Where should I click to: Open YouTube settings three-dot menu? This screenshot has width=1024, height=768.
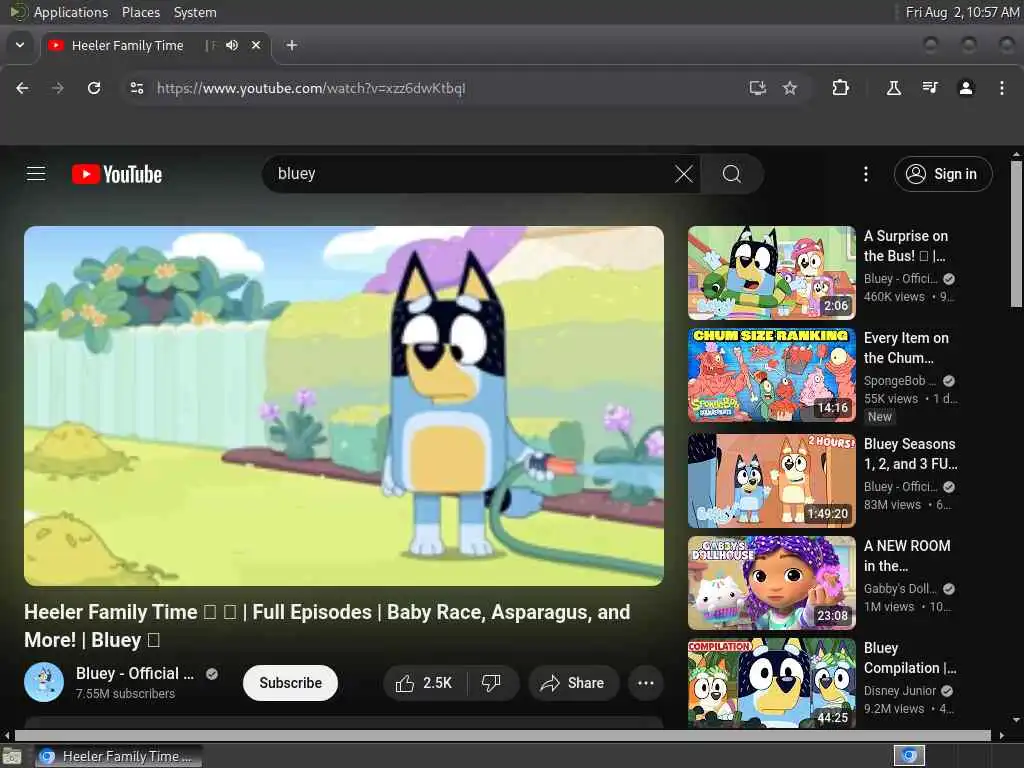click(866, 174)
